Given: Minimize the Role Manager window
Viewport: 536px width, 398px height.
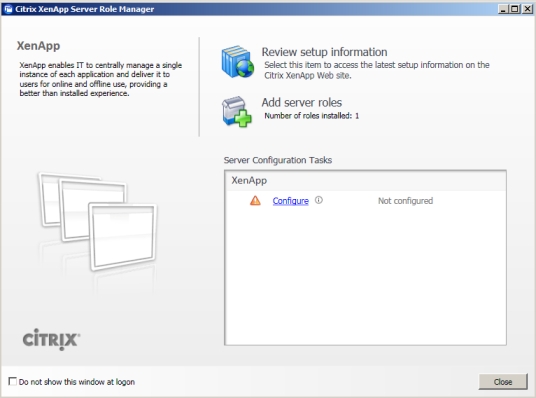Looking at the screenshot, I should click(x=502, y=9).
